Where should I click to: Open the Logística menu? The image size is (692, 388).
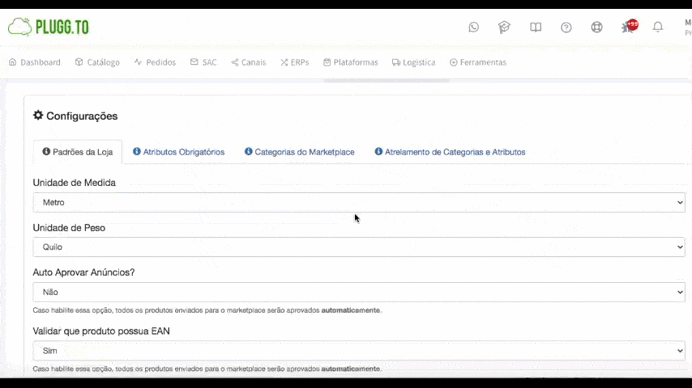tap(414, 62)
